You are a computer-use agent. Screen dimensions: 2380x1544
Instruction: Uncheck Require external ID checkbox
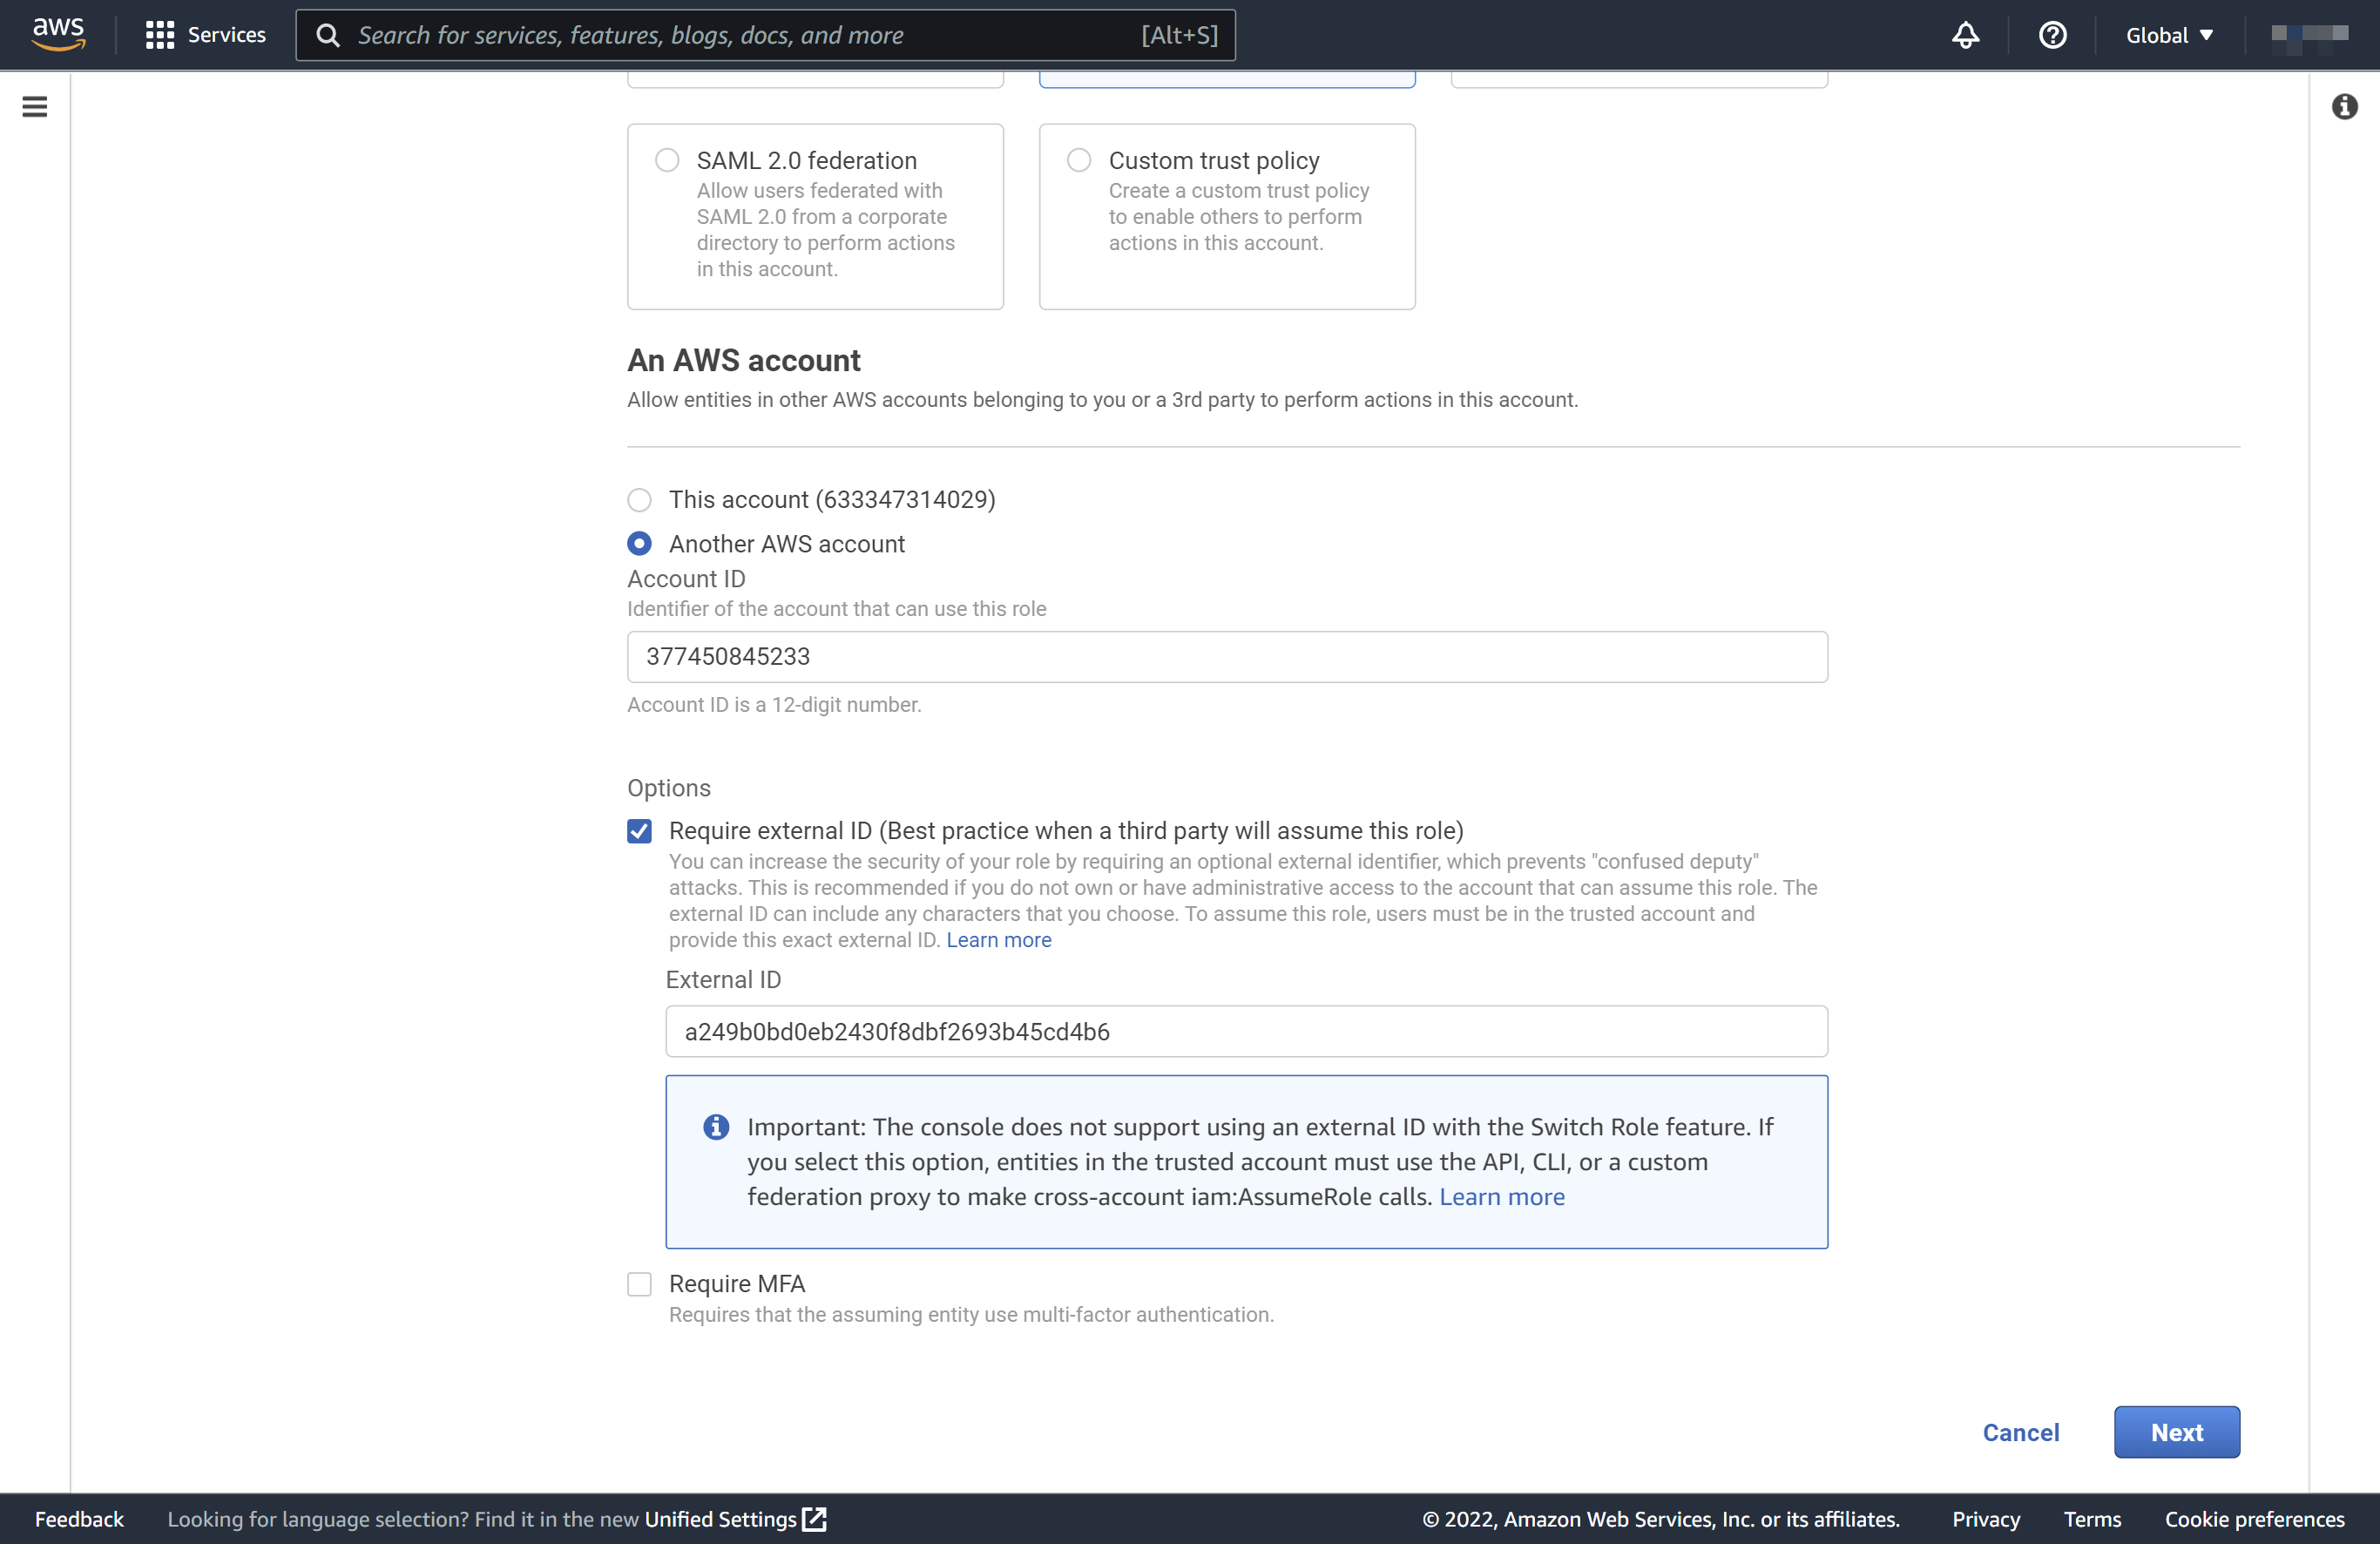click(x=639, y=830)
